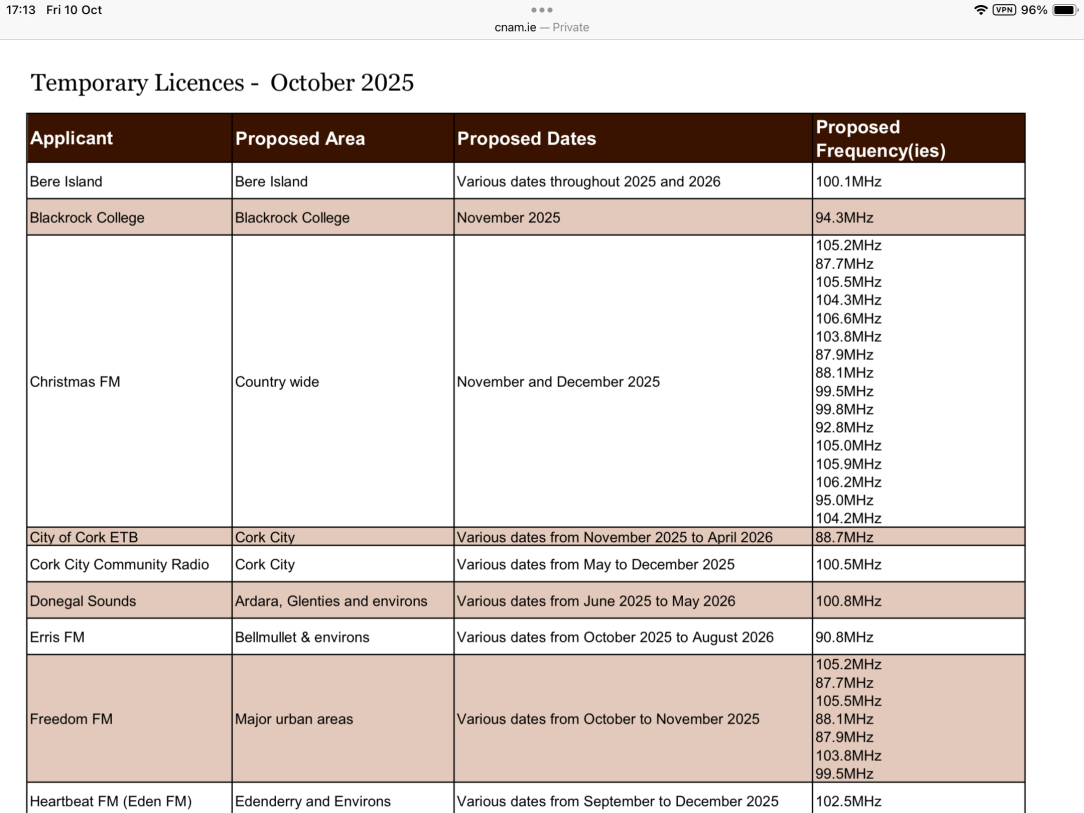Select the 90.8MHz frequency cell
This screenshot has width=1084, height=813.
[919, 637]
